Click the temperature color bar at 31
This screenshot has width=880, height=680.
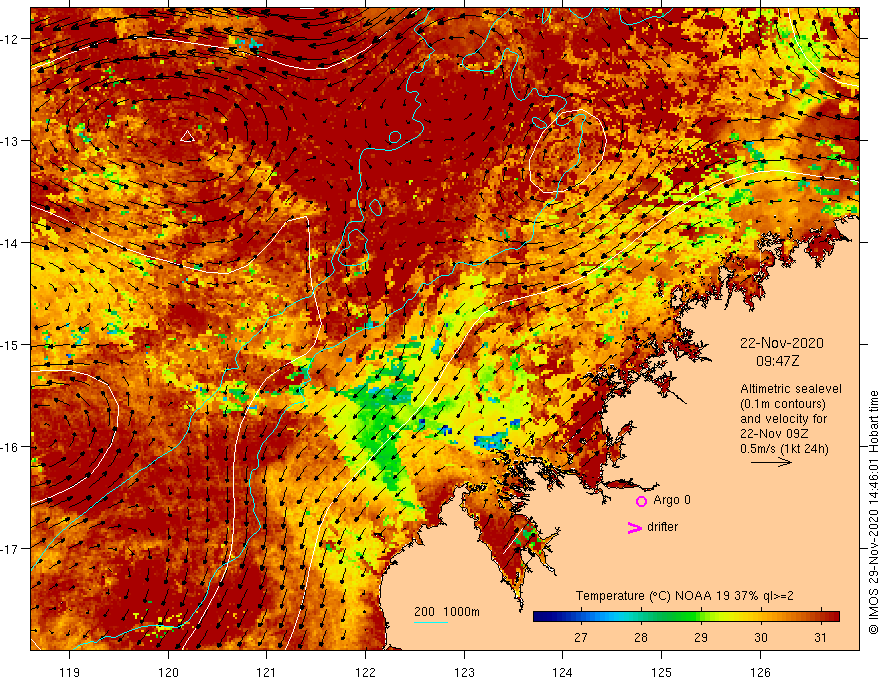[x=821, y=617]
